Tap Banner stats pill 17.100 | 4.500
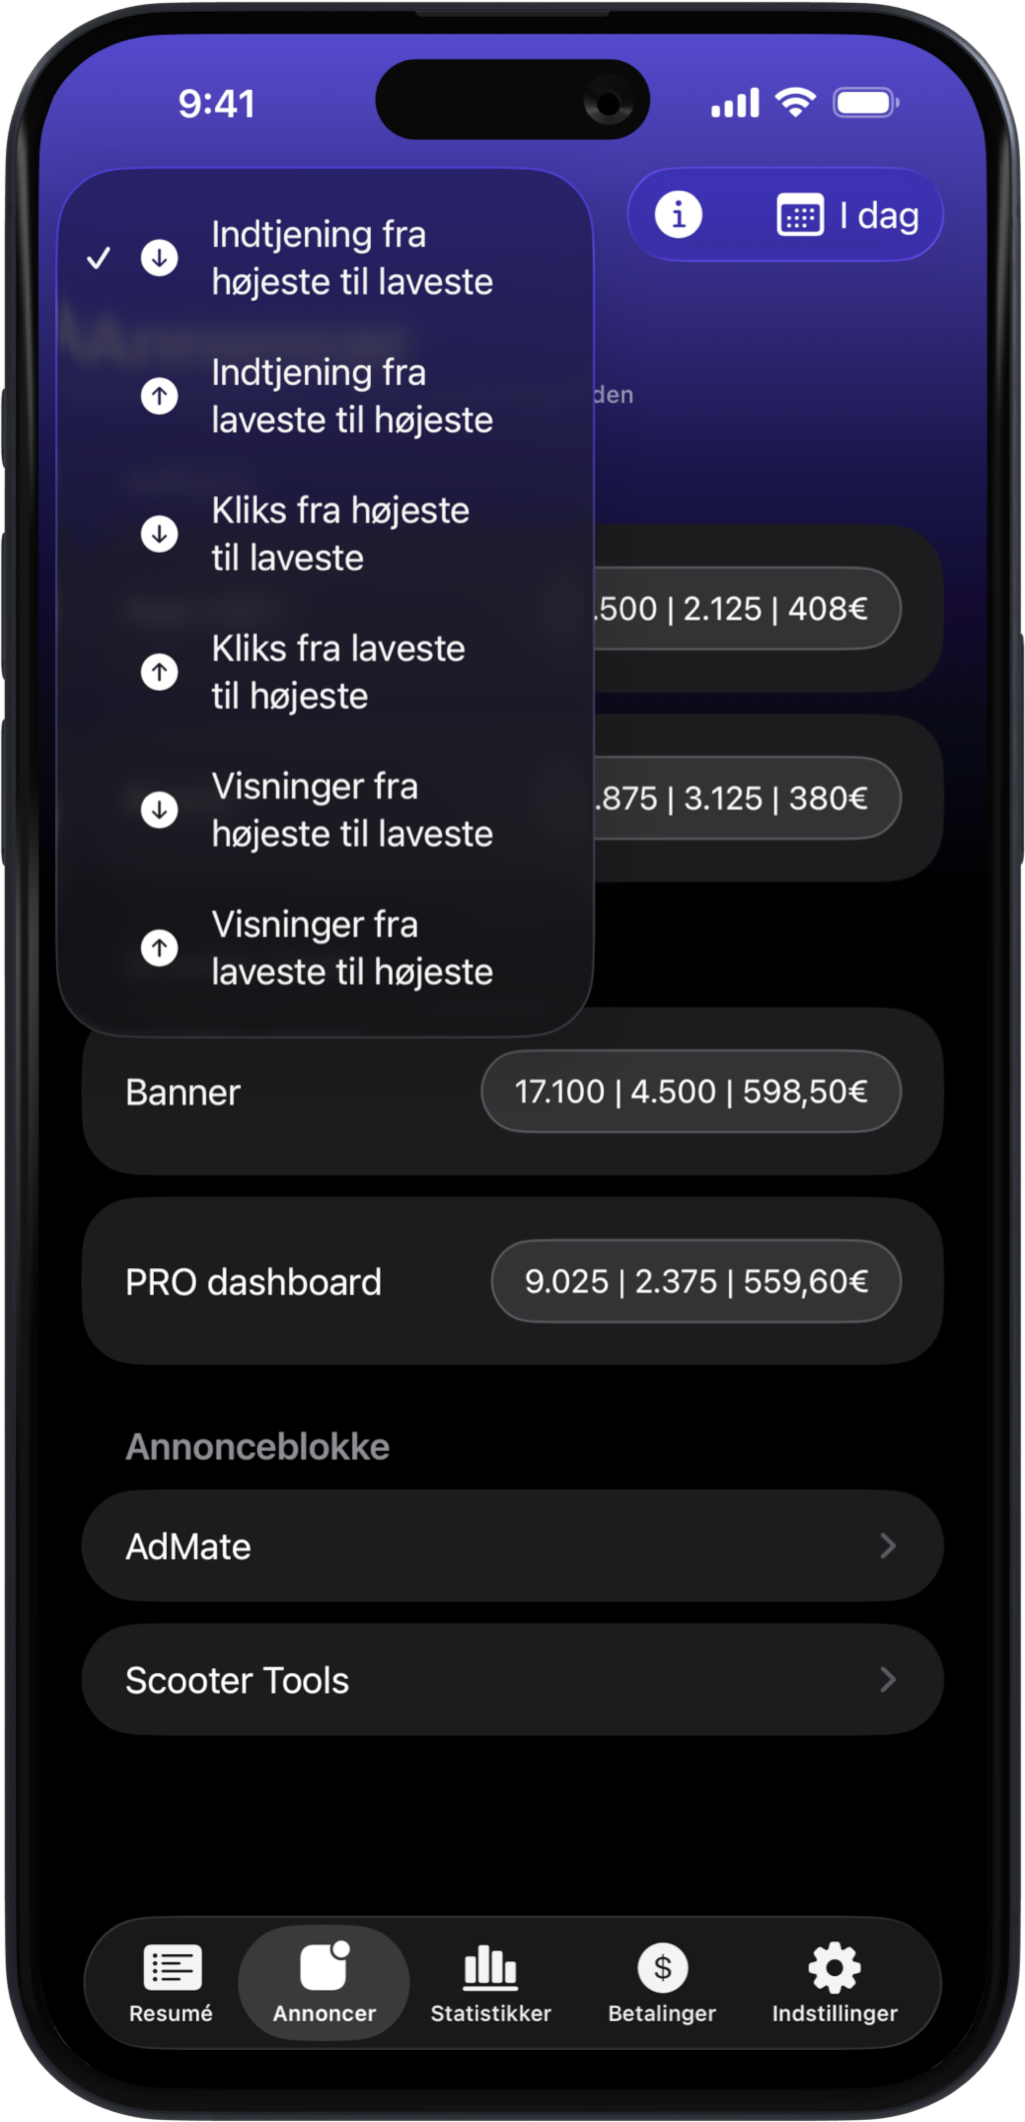The width and height of the screenshot is (1025, 2122). tap(690, 1092)
